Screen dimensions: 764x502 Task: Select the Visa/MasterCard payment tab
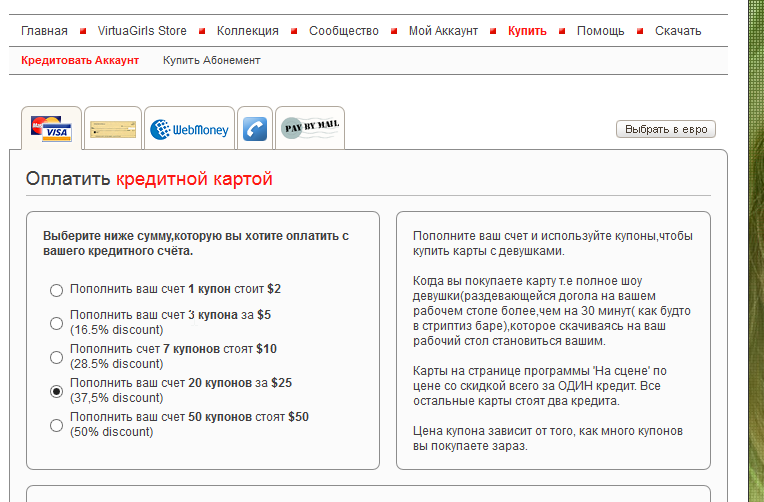pyautogui.click(x=51, y=128)
